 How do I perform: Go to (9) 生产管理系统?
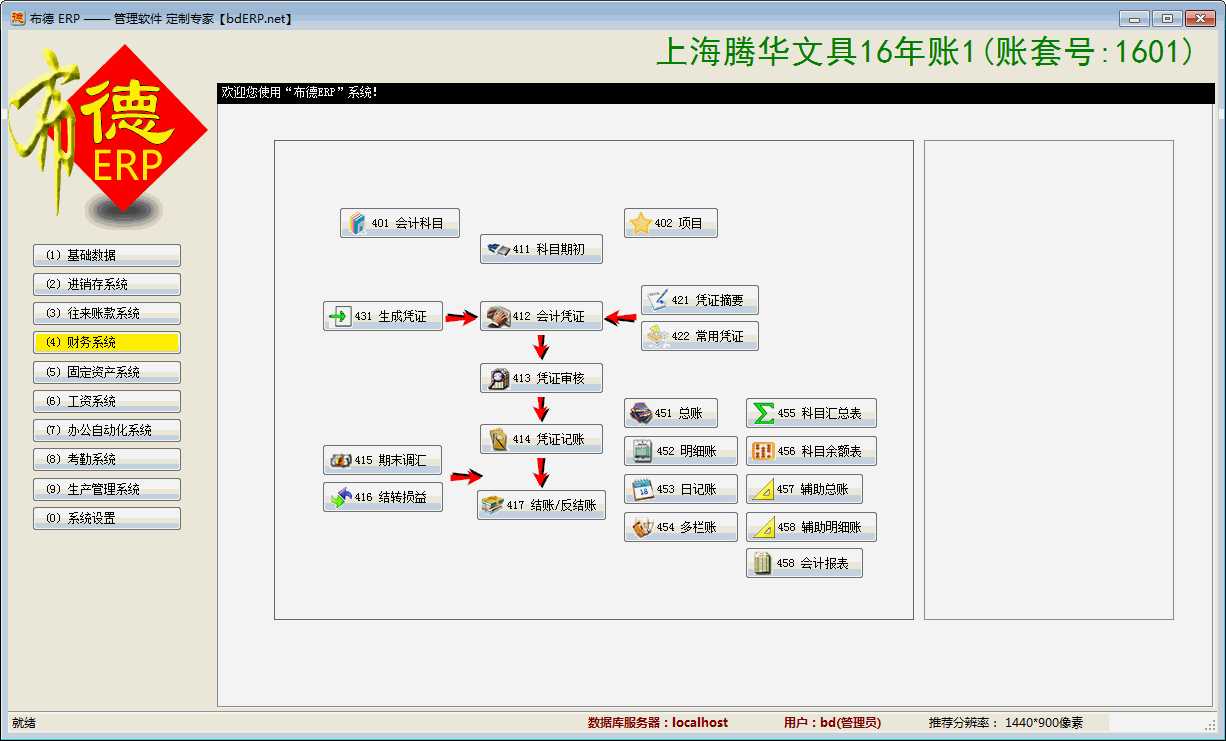click(x=107, y=489)
